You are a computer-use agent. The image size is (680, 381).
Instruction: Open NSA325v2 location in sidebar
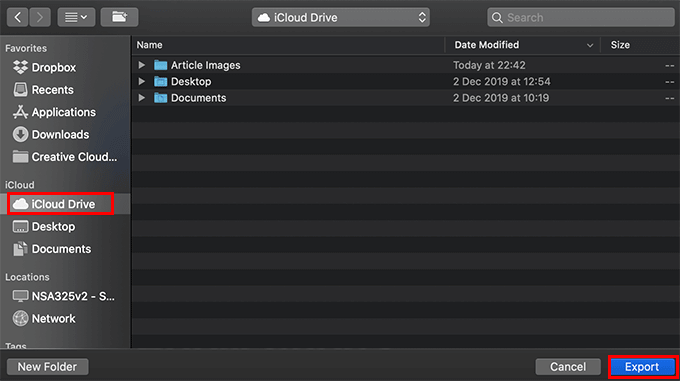(64, 296)
